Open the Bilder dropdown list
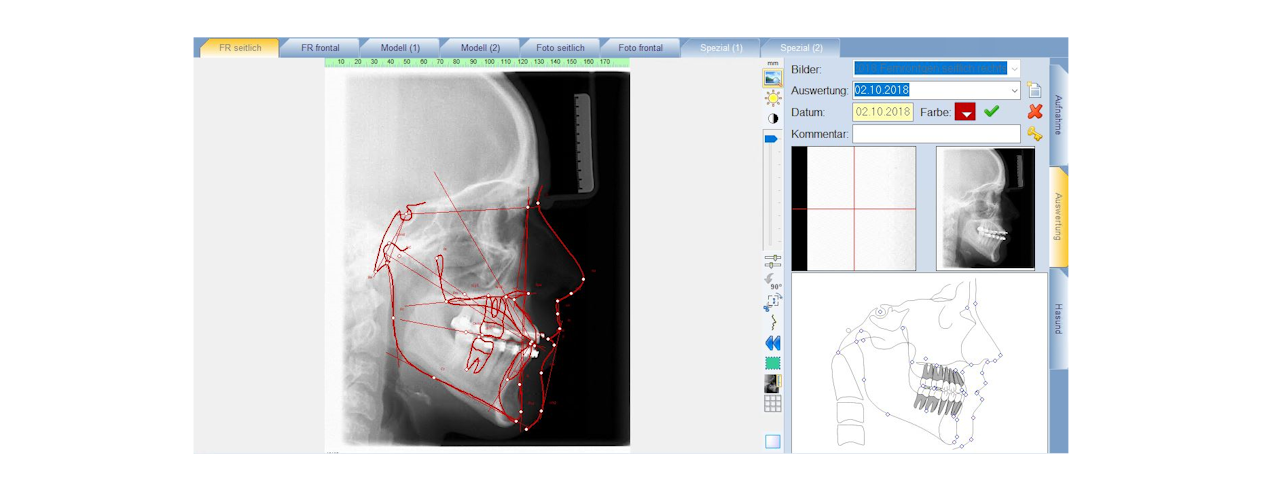Image resolution: width=1264 pixels, height=500 pixels. [x=1014, y=68]
